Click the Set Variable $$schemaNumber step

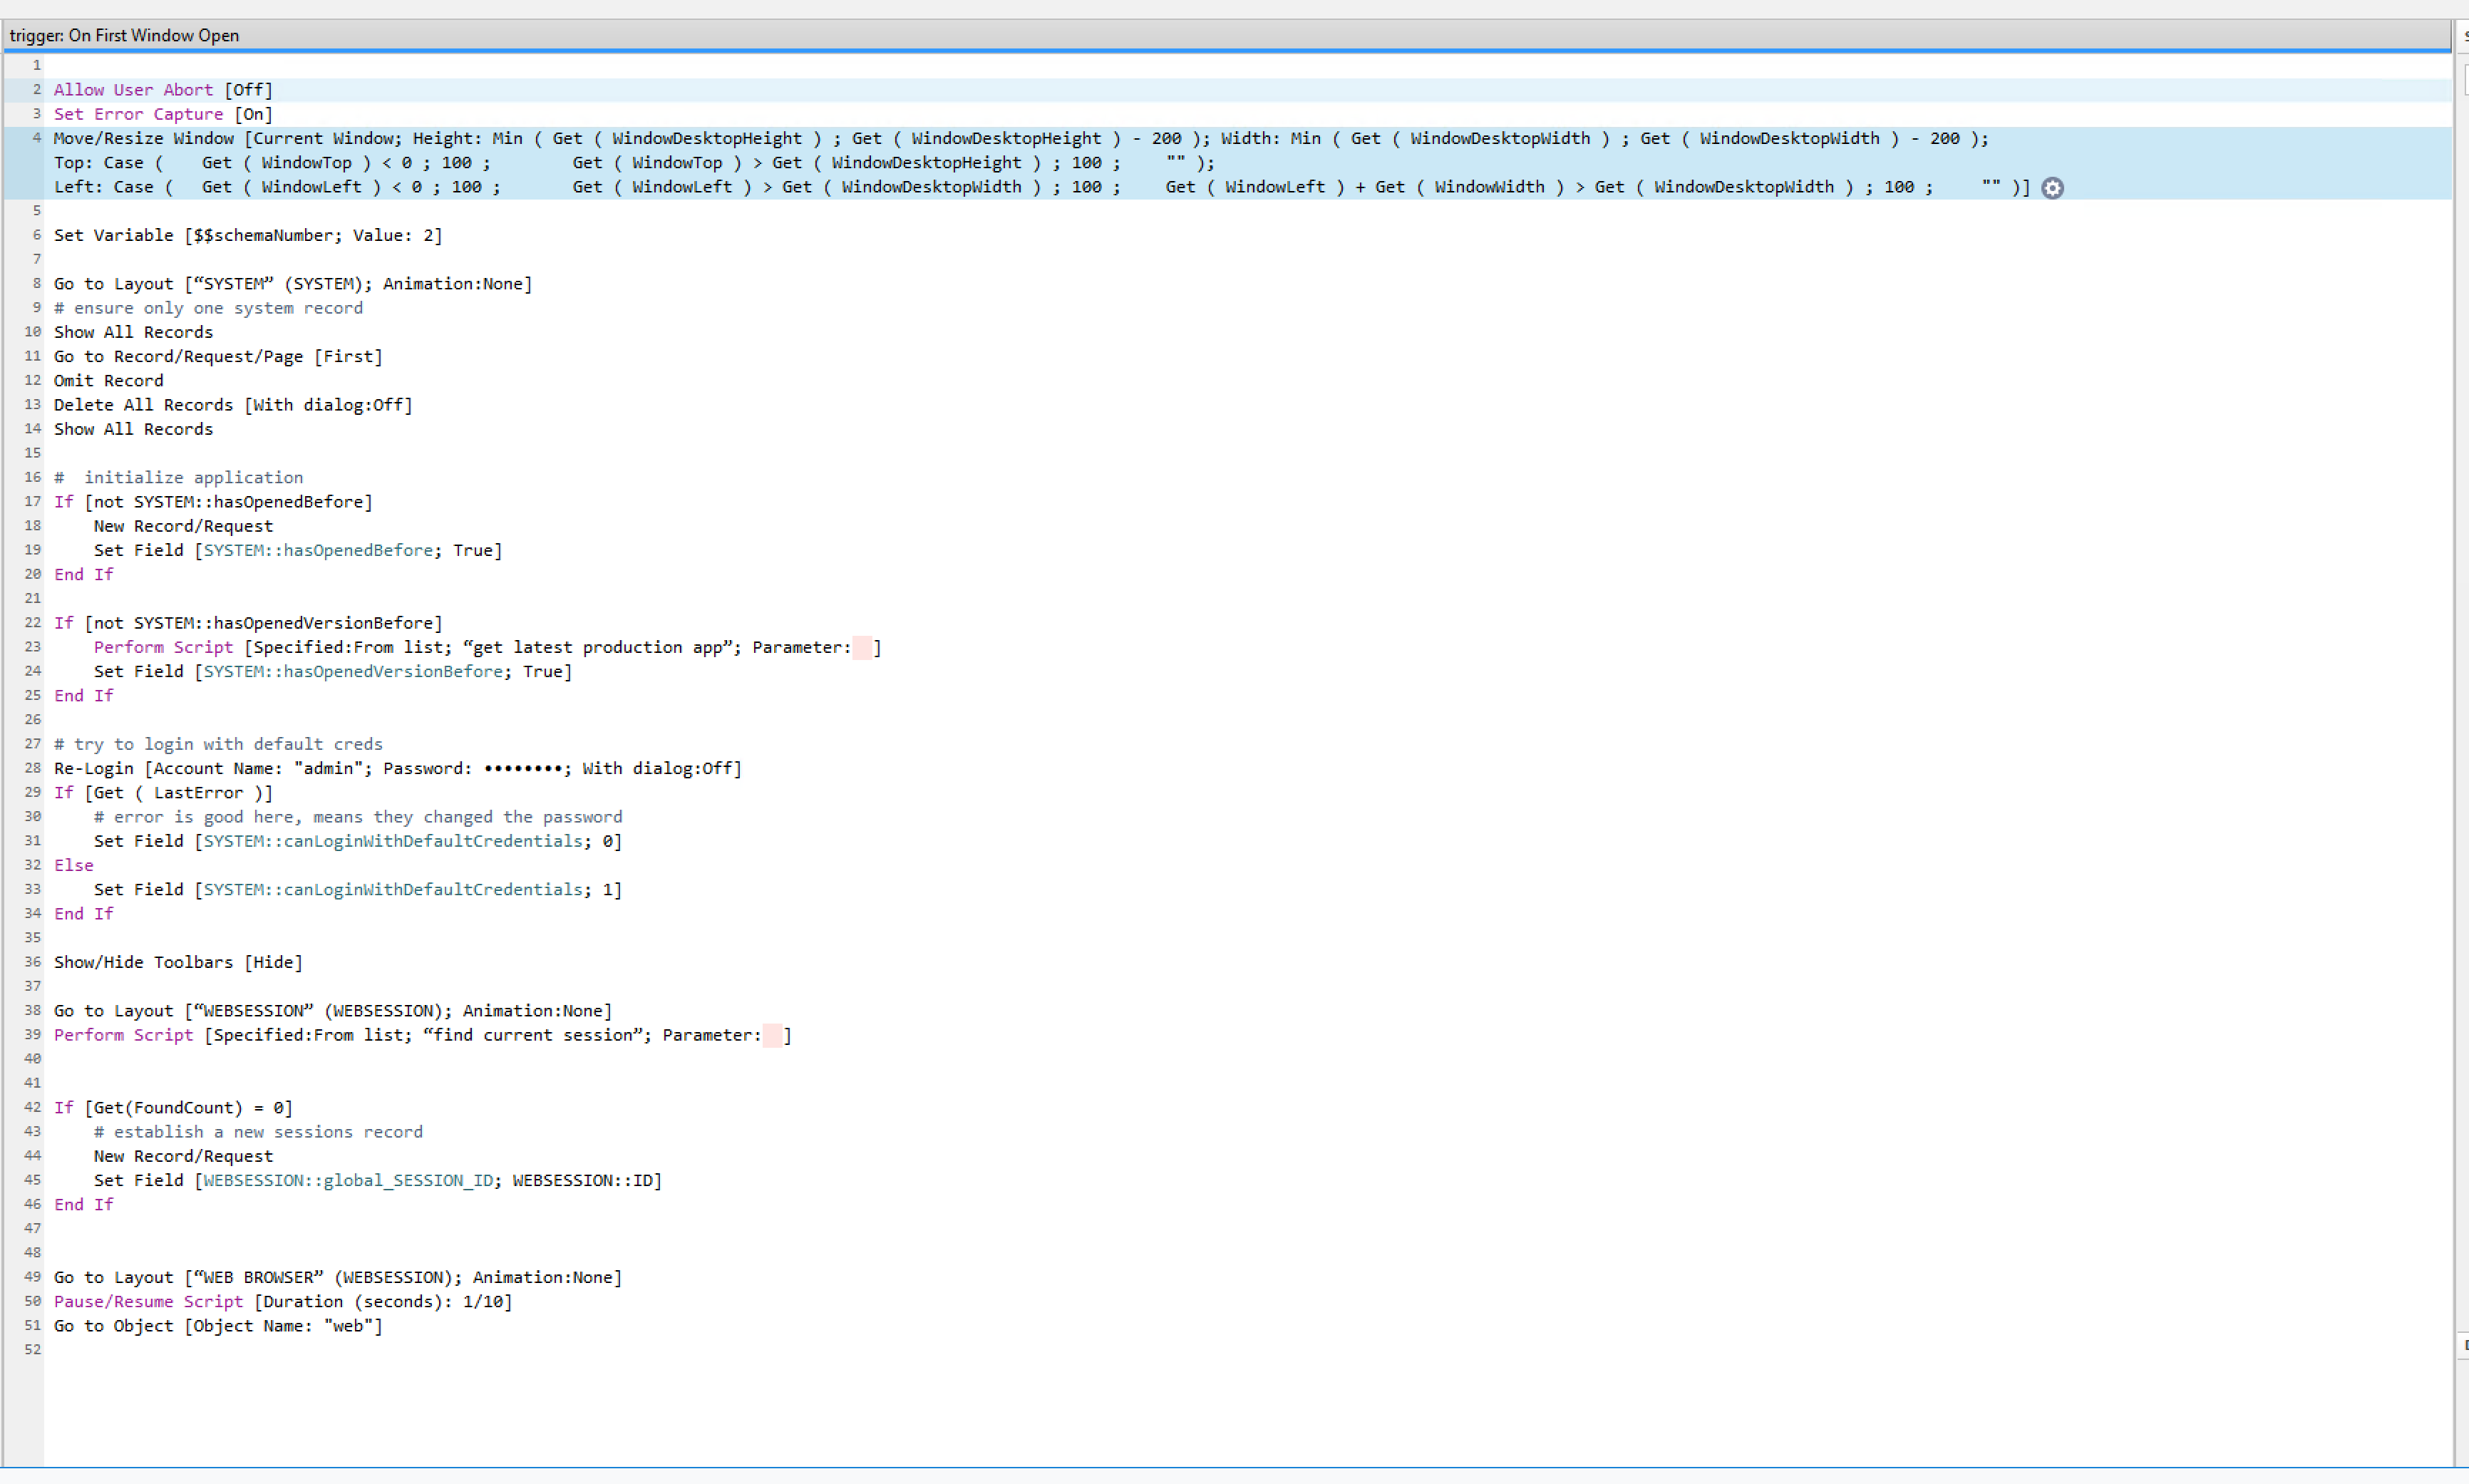click(248, 235)
